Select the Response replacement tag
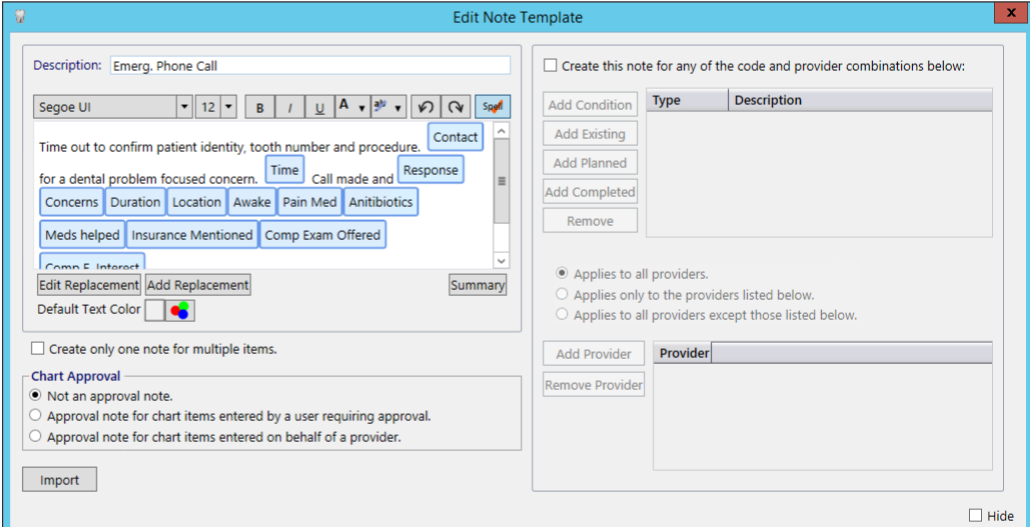 [x=431, y=170]
